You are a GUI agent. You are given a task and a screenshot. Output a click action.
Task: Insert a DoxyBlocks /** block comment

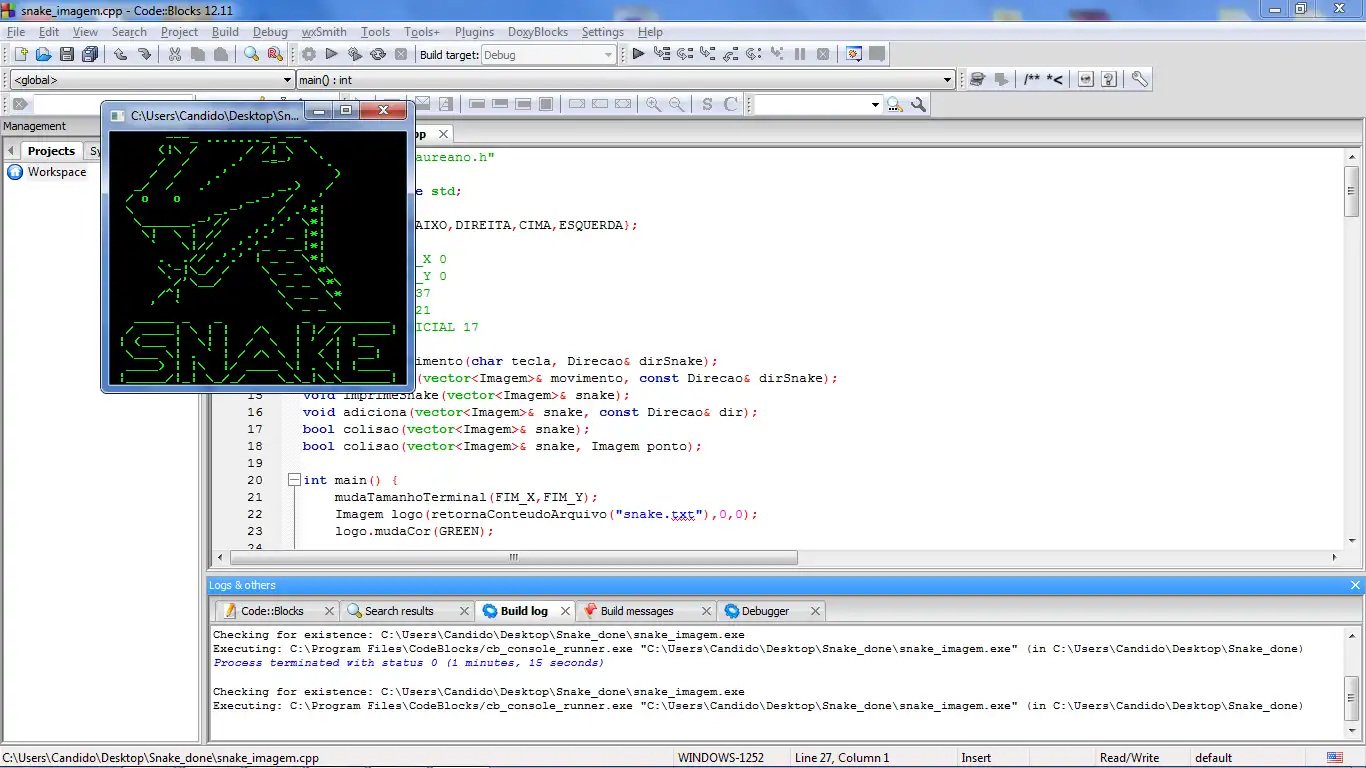[1031, 79]
